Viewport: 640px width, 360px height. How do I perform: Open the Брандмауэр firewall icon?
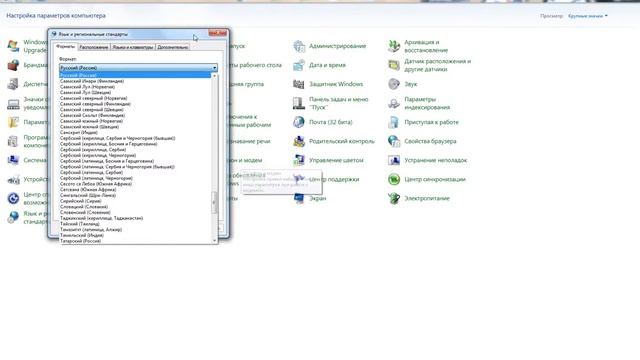[13, 65]
